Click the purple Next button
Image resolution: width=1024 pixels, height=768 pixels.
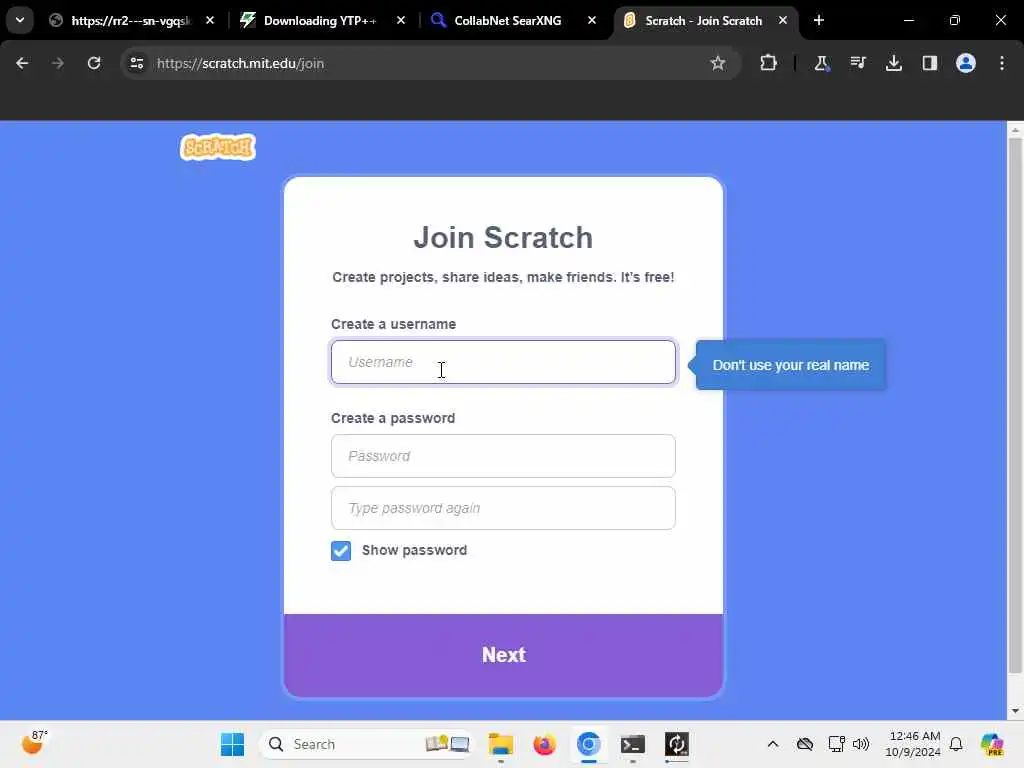pyautogui.click(x=504, y=655)
